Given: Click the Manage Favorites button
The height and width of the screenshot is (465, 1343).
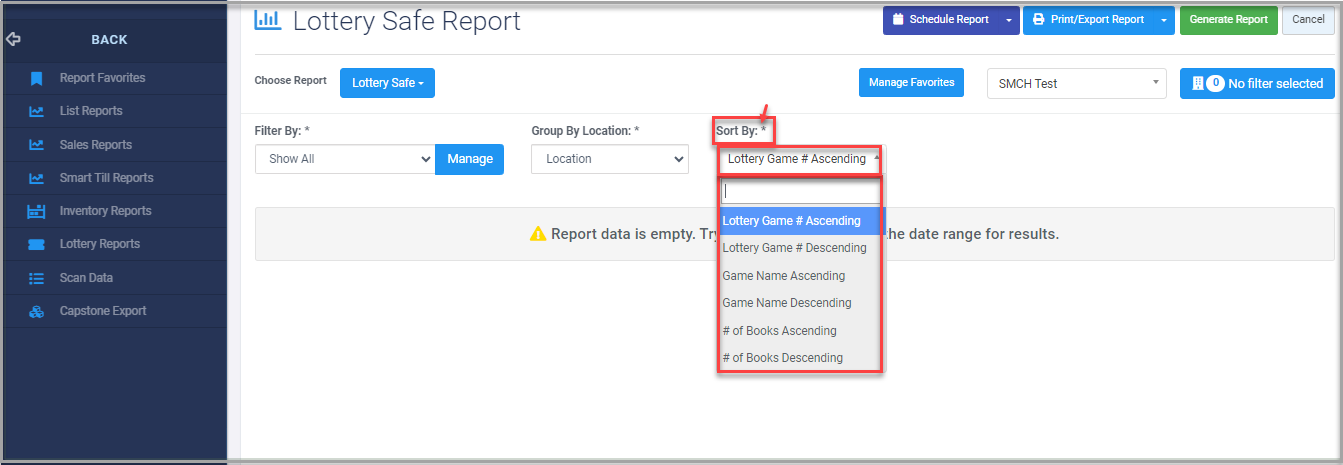Looking at the screenshot, I should 911,82.
